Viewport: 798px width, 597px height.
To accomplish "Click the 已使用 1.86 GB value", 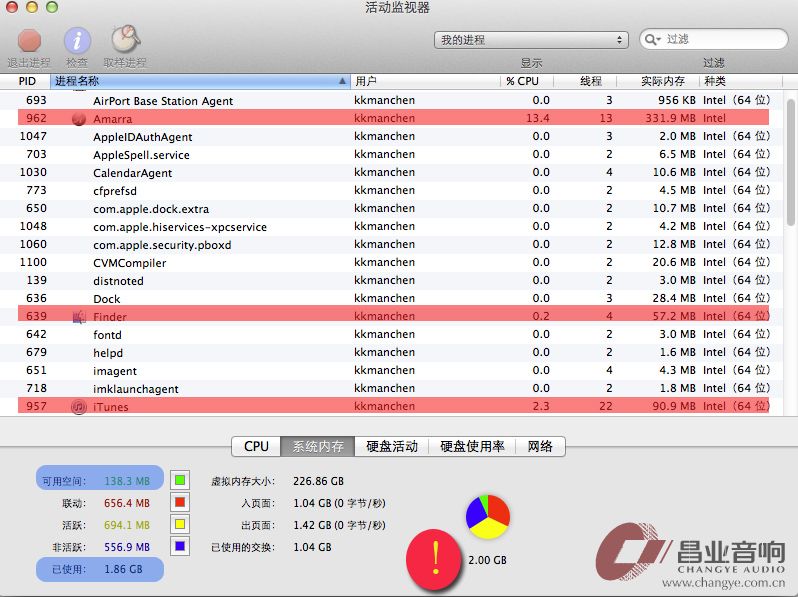I will pos(123,569).
